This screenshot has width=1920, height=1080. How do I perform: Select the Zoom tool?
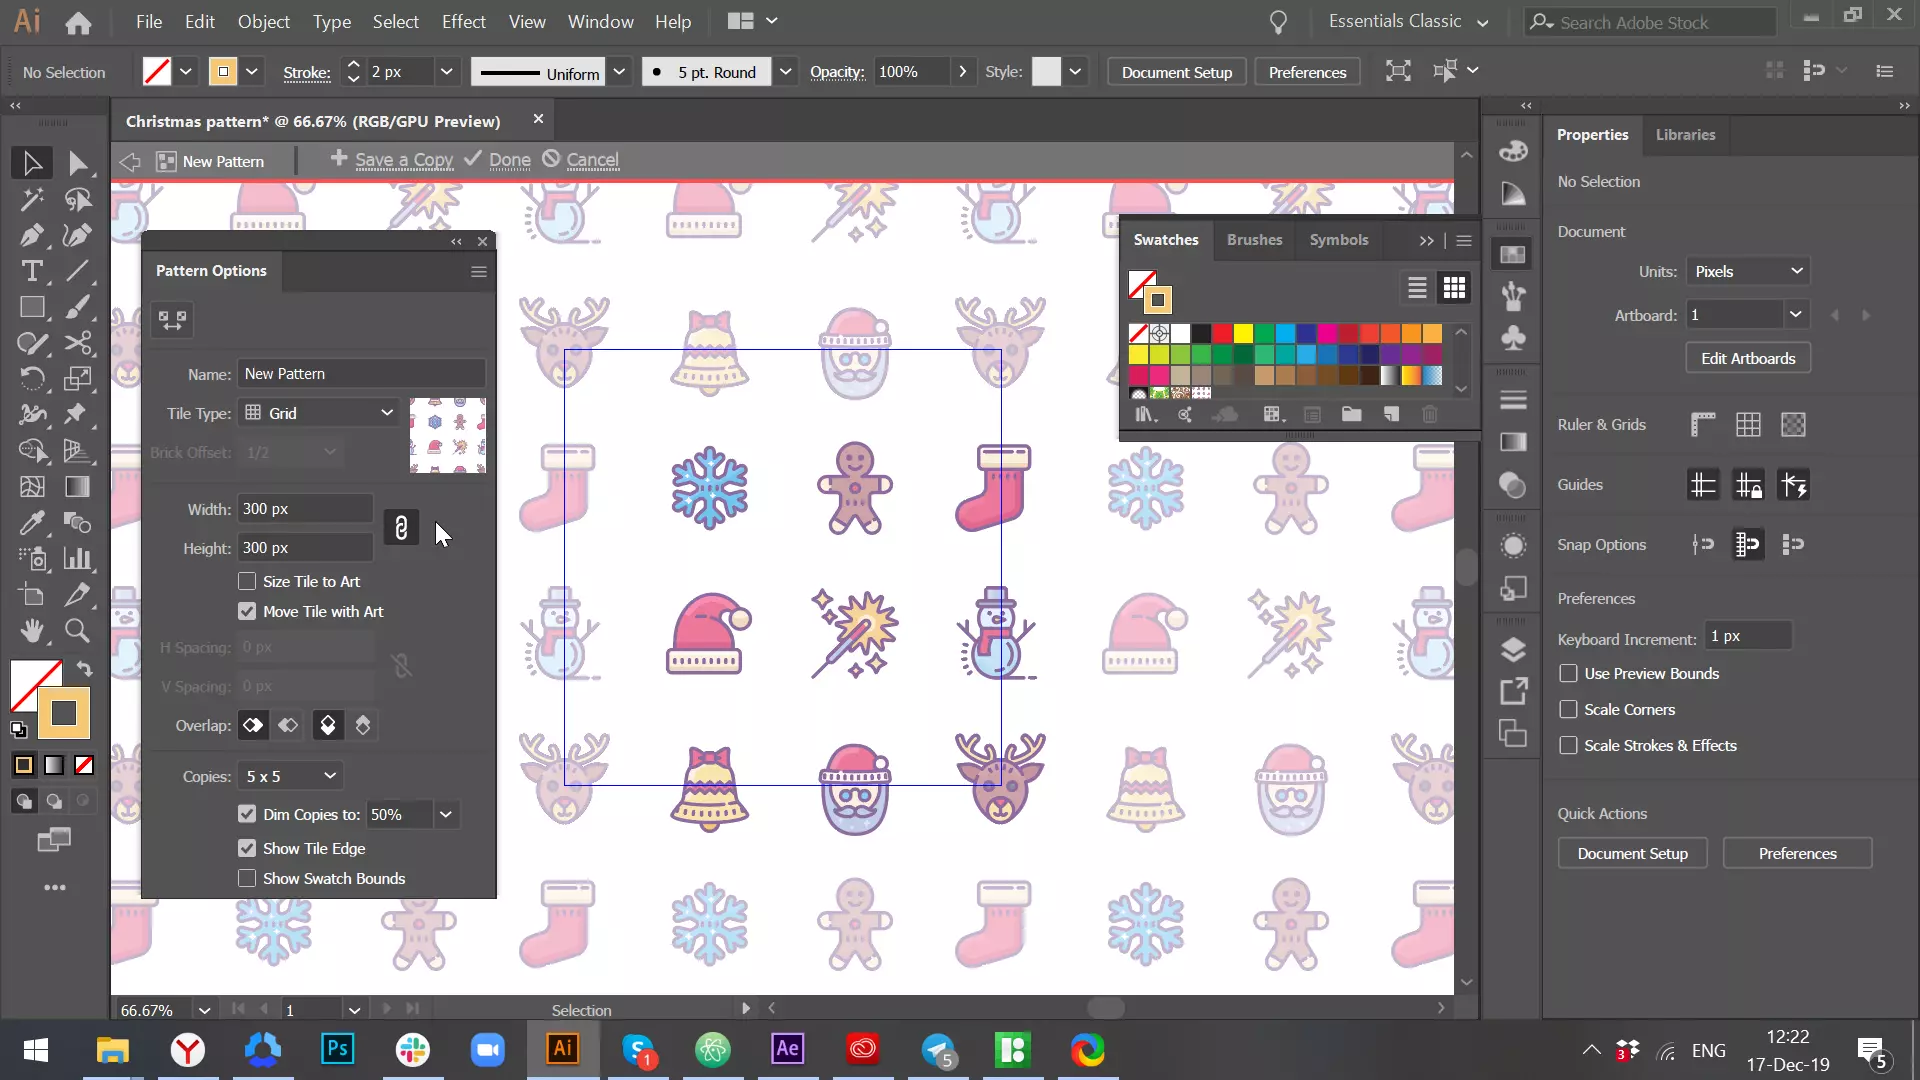pos(78,630)
